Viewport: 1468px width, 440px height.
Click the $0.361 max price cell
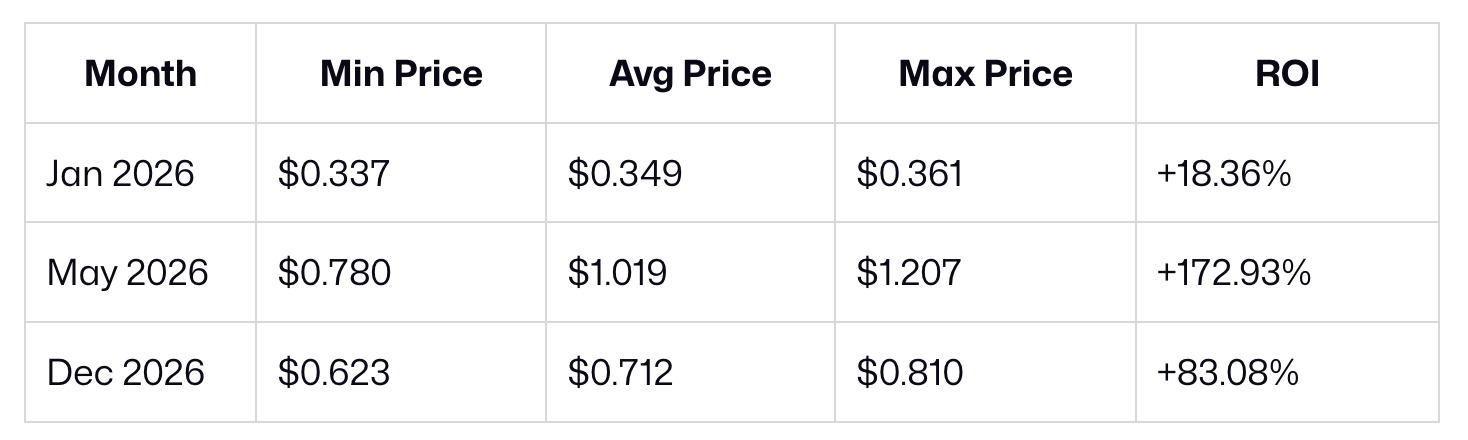[909, 174]
